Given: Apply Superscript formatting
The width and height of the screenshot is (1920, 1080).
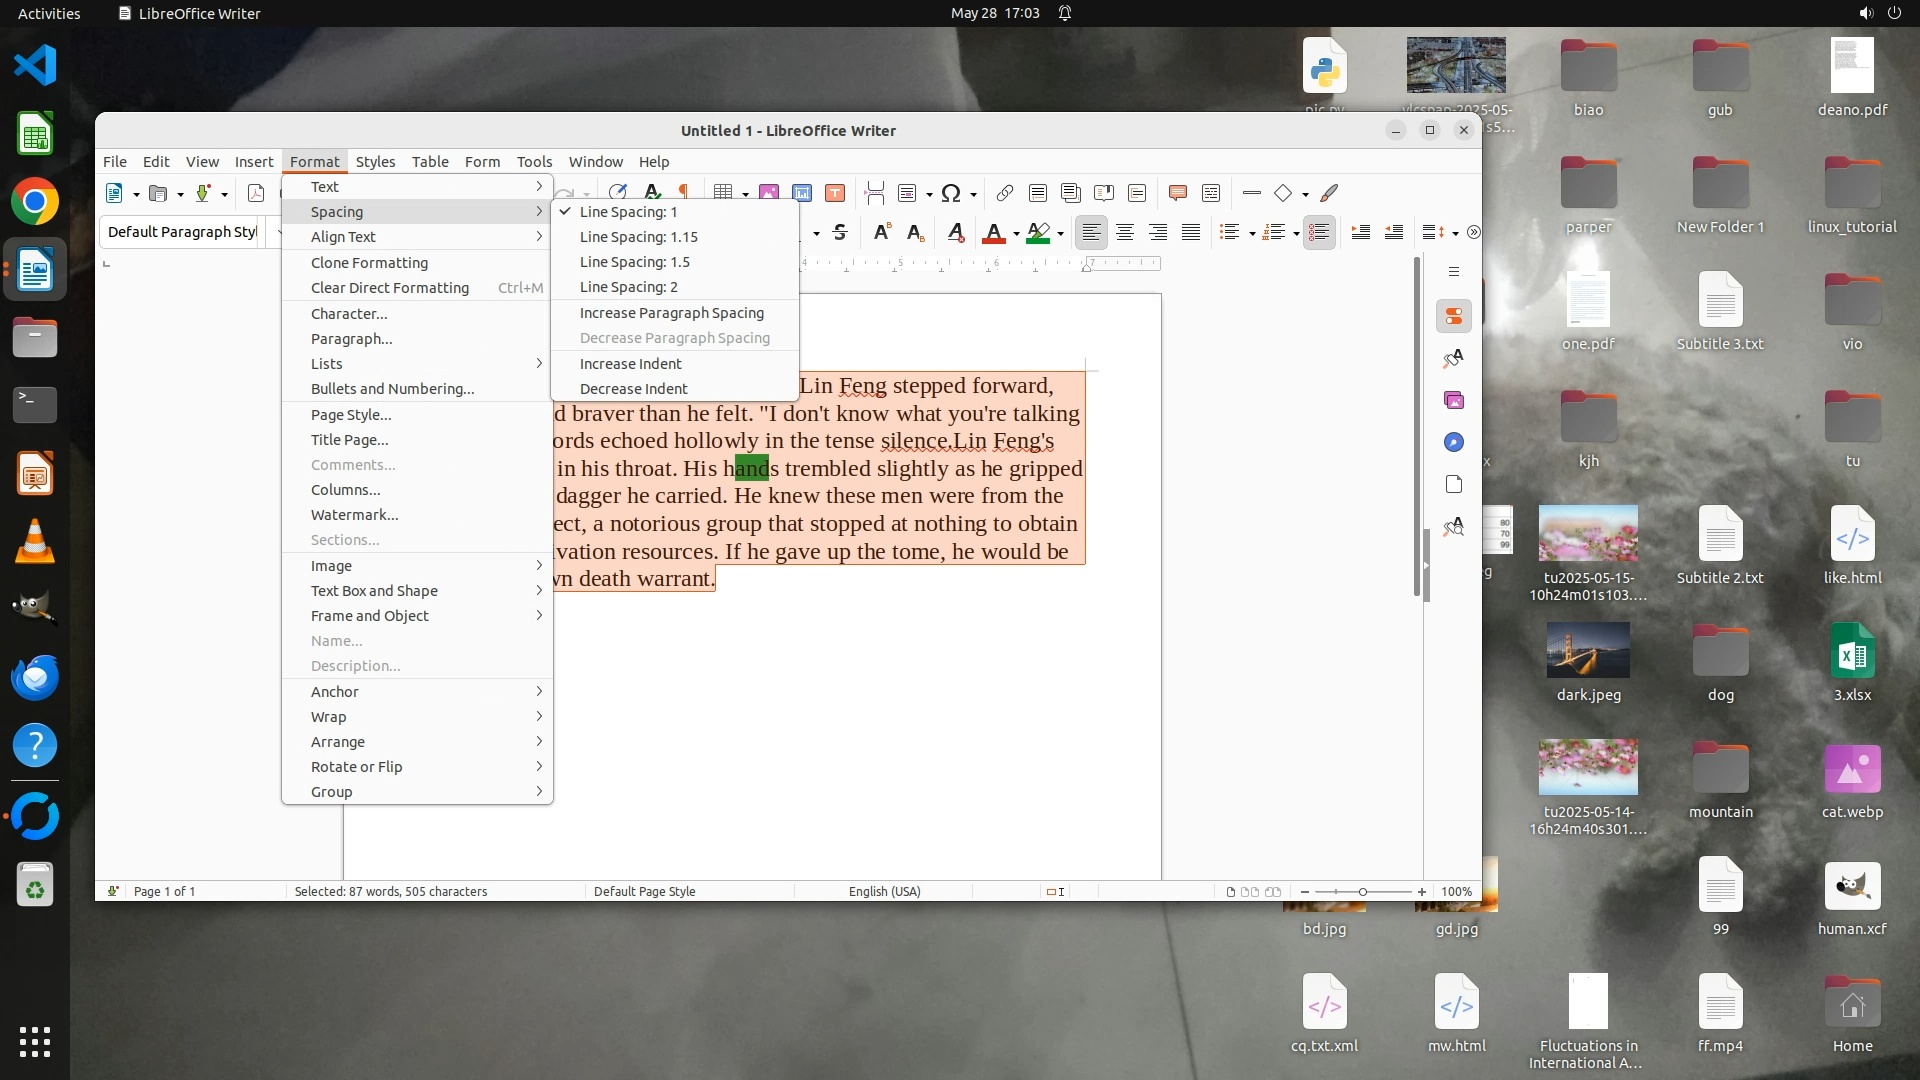Looking at the screenshot, I should point(881,232).
